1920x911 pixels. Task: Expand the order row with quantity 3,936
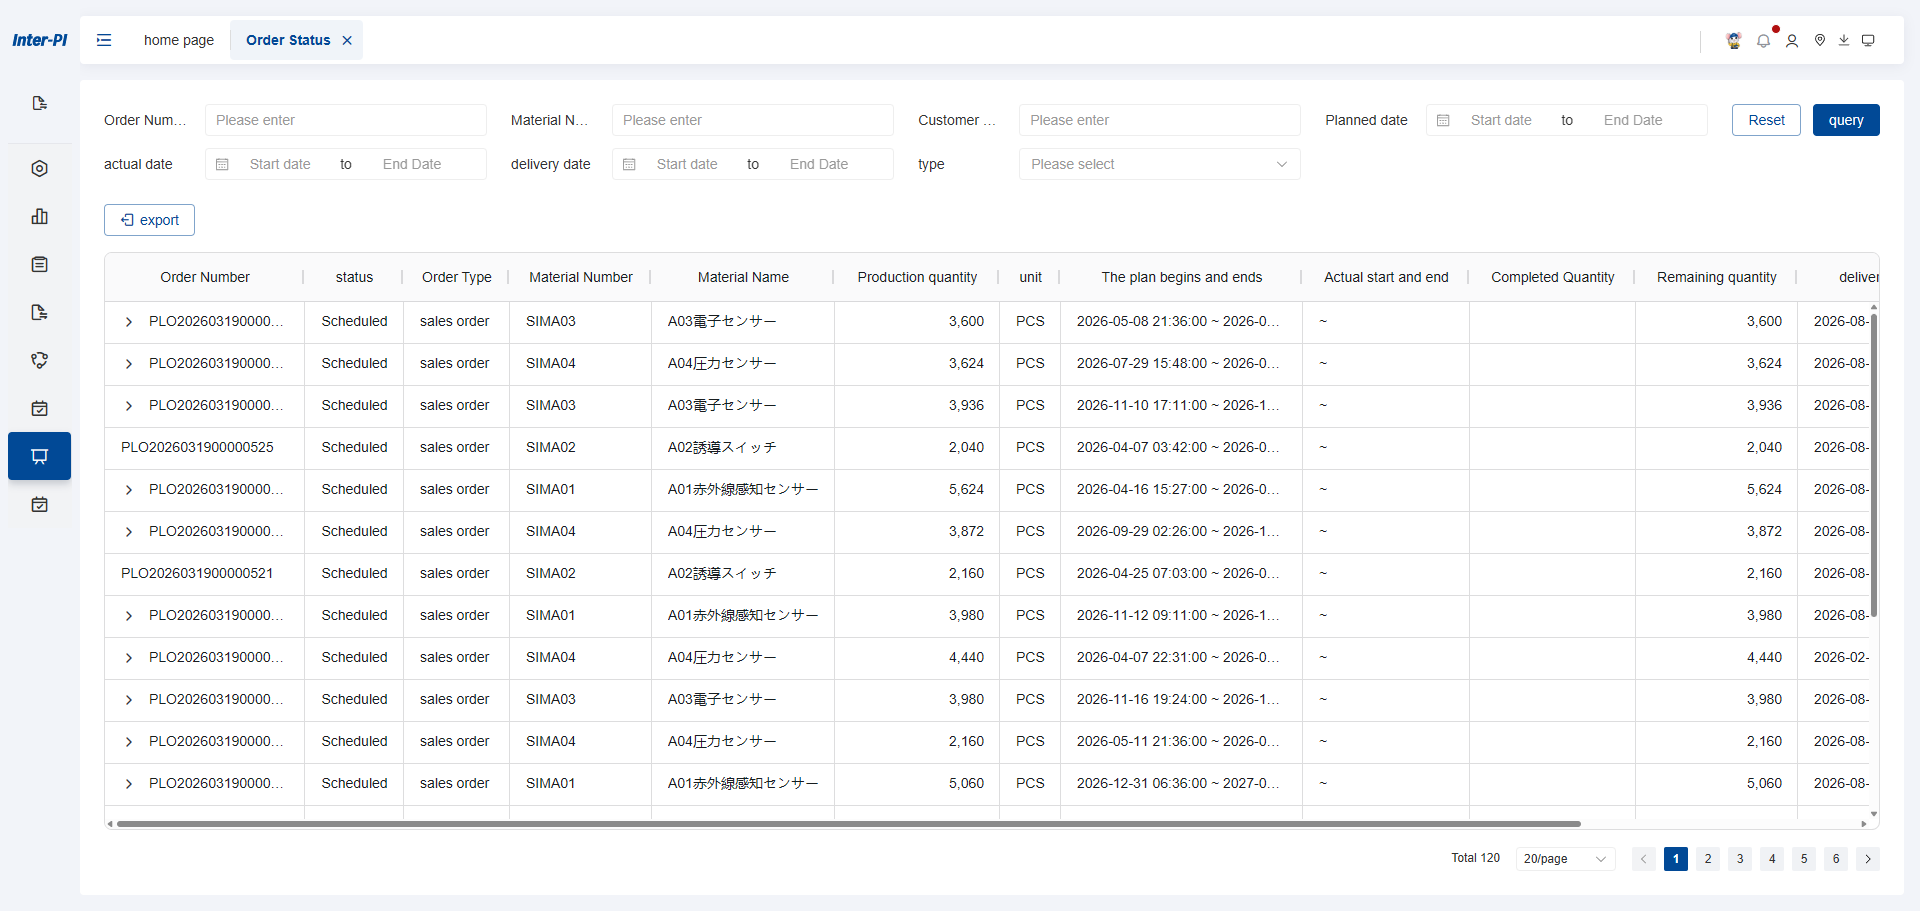pos(129,406)
